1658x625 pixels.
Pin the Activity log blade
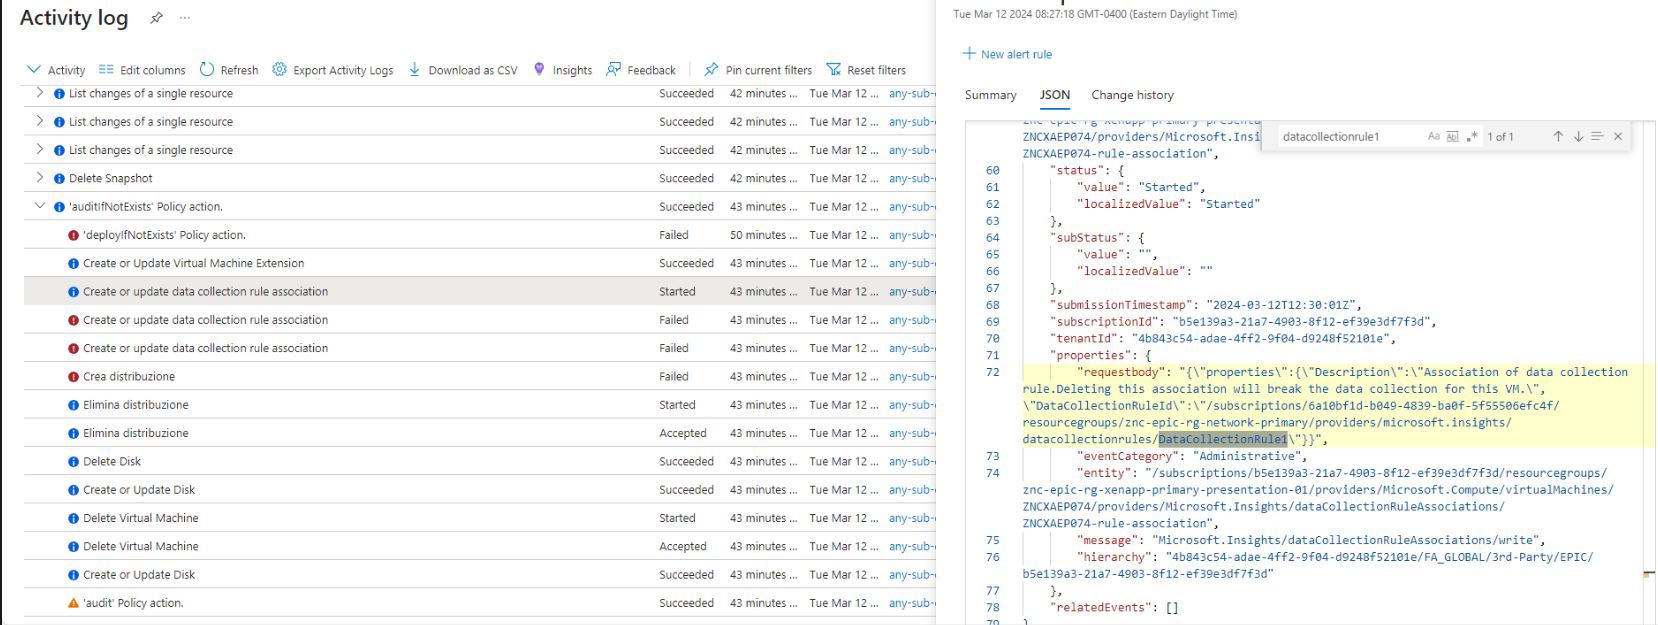tap(156, 18)
